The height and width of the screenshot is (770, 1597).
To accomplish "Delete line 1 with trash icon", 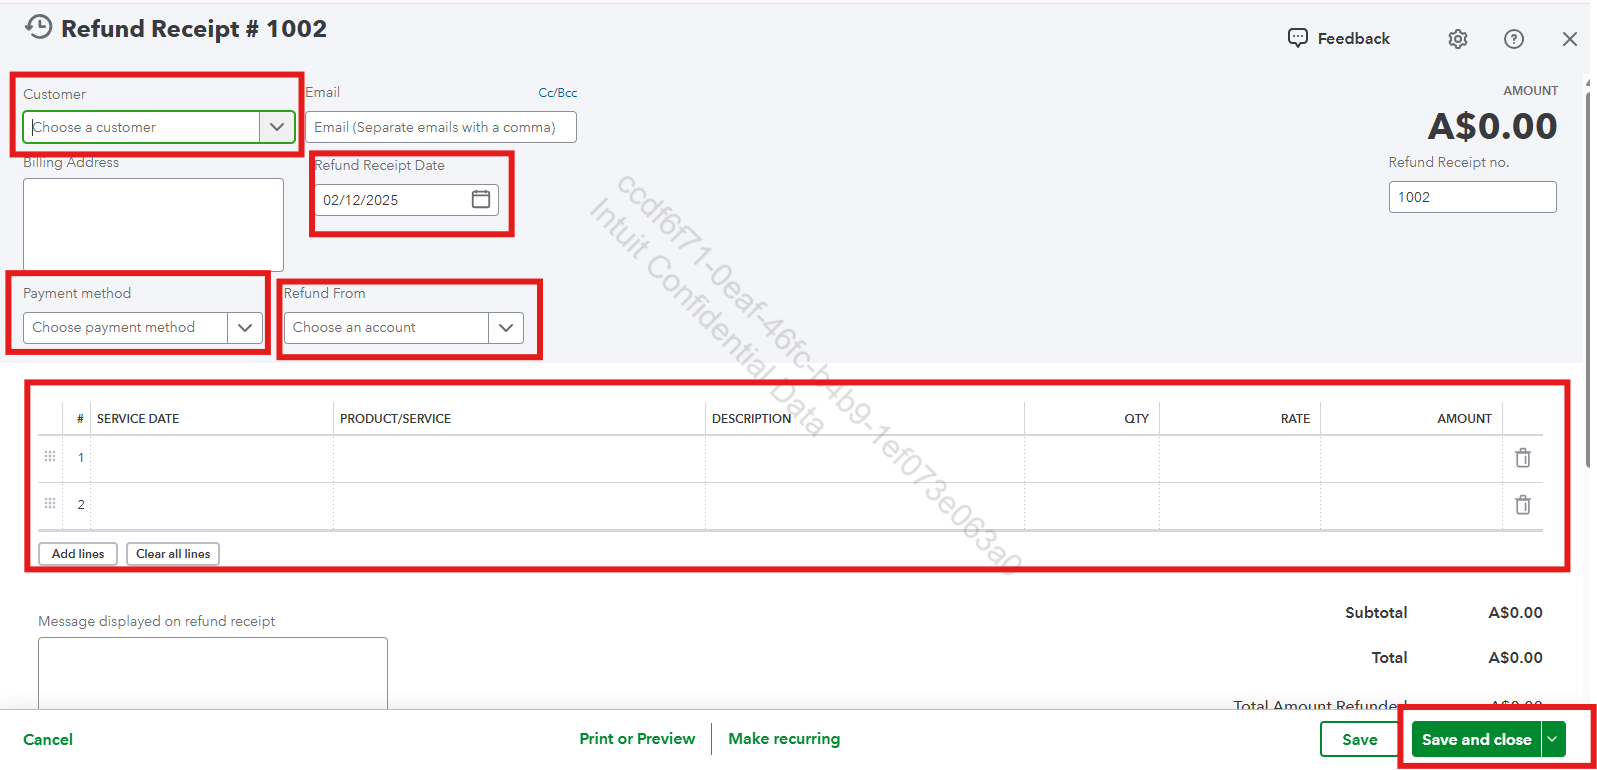I will [1523, 458].
